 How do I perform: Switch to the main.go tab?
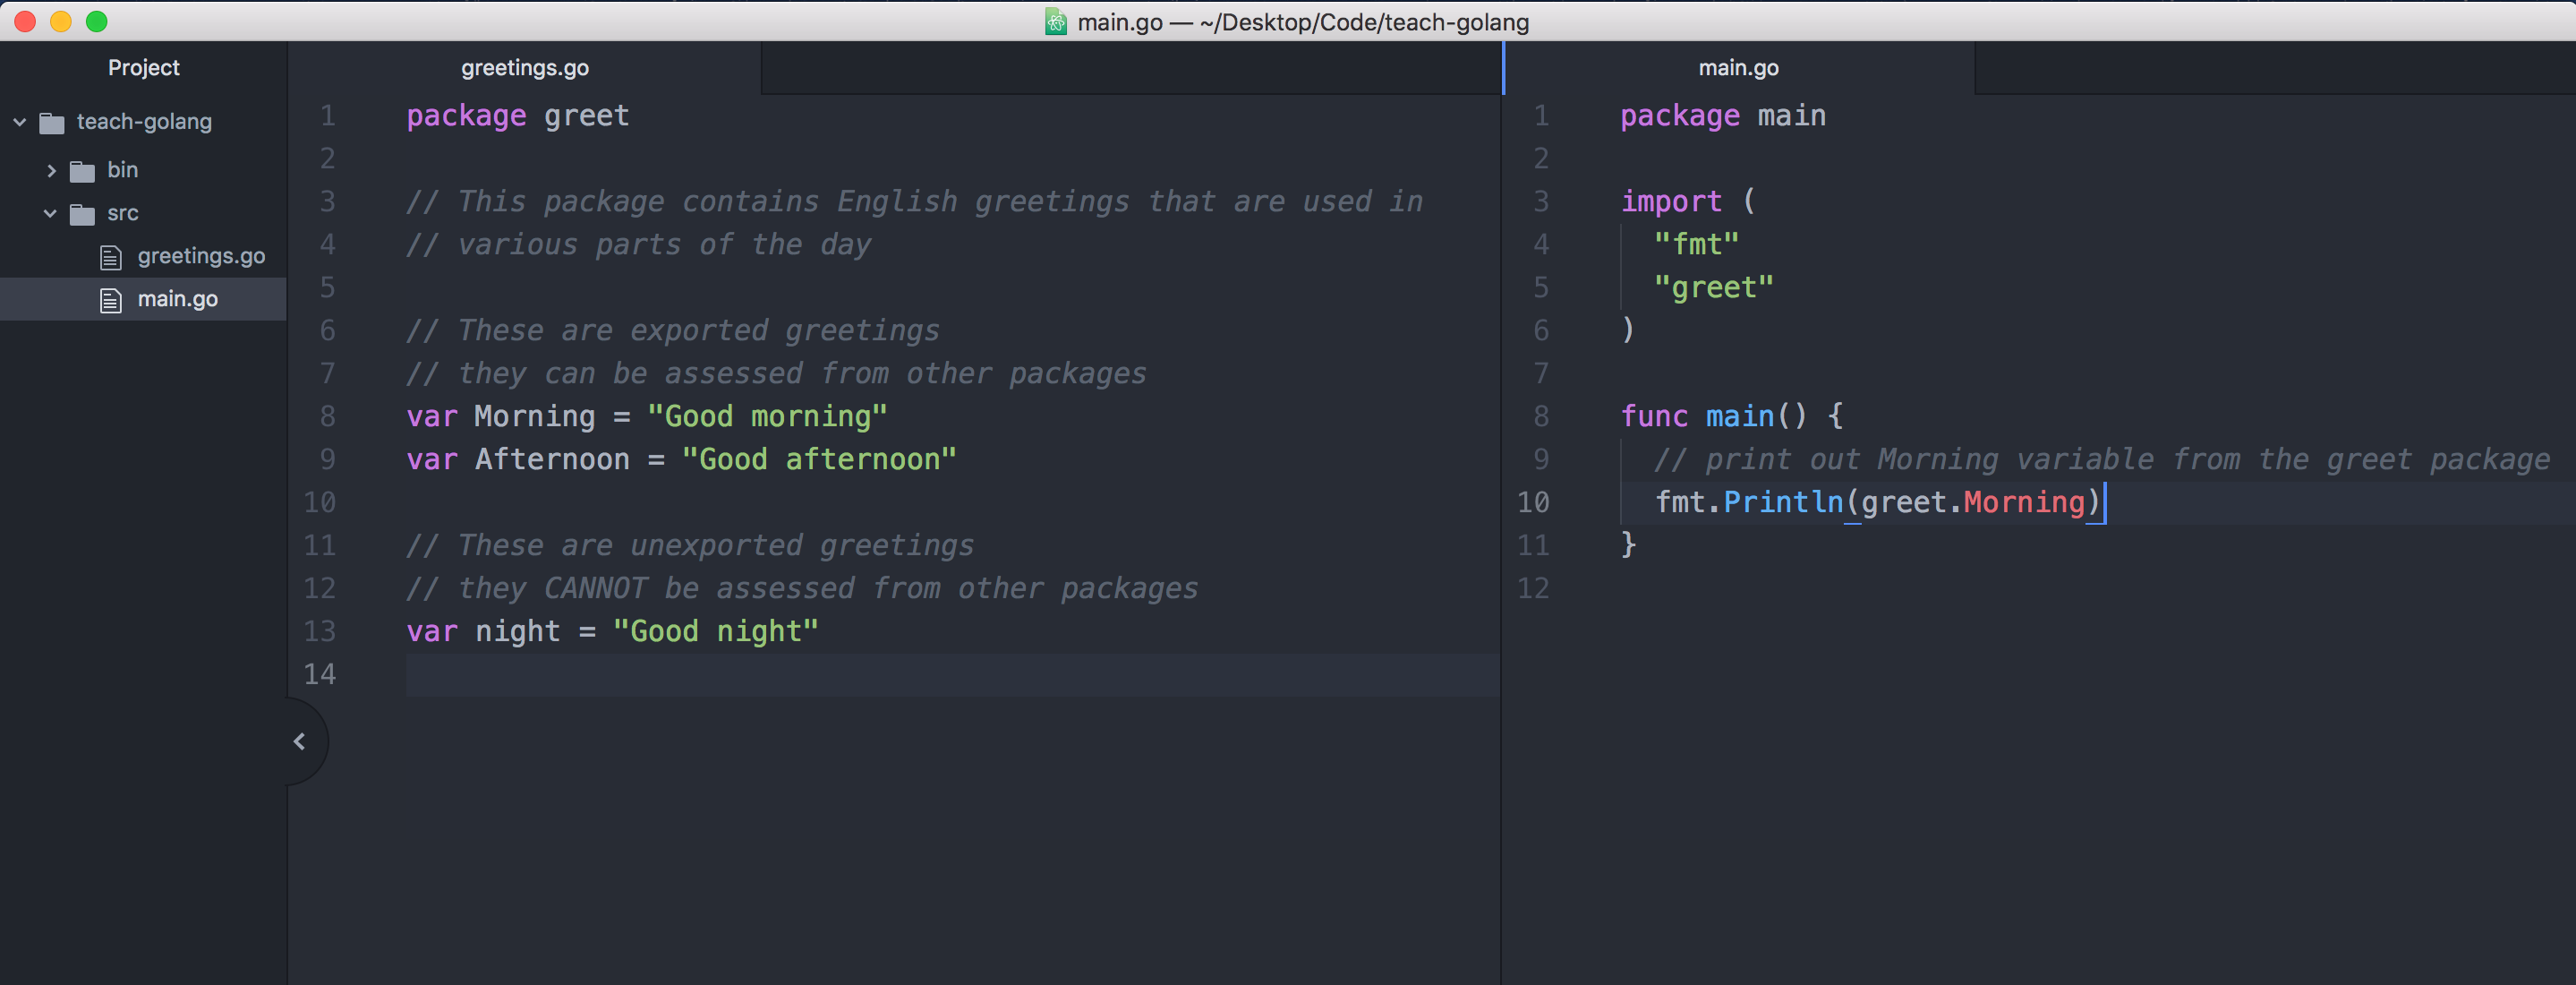click(x=1739, y=67)
